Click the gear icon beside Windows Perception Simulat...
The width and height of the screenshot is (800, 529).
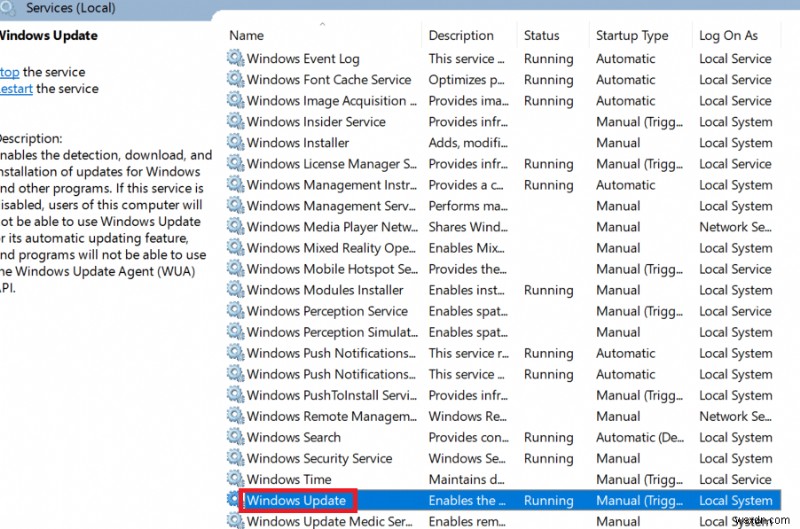235,331
